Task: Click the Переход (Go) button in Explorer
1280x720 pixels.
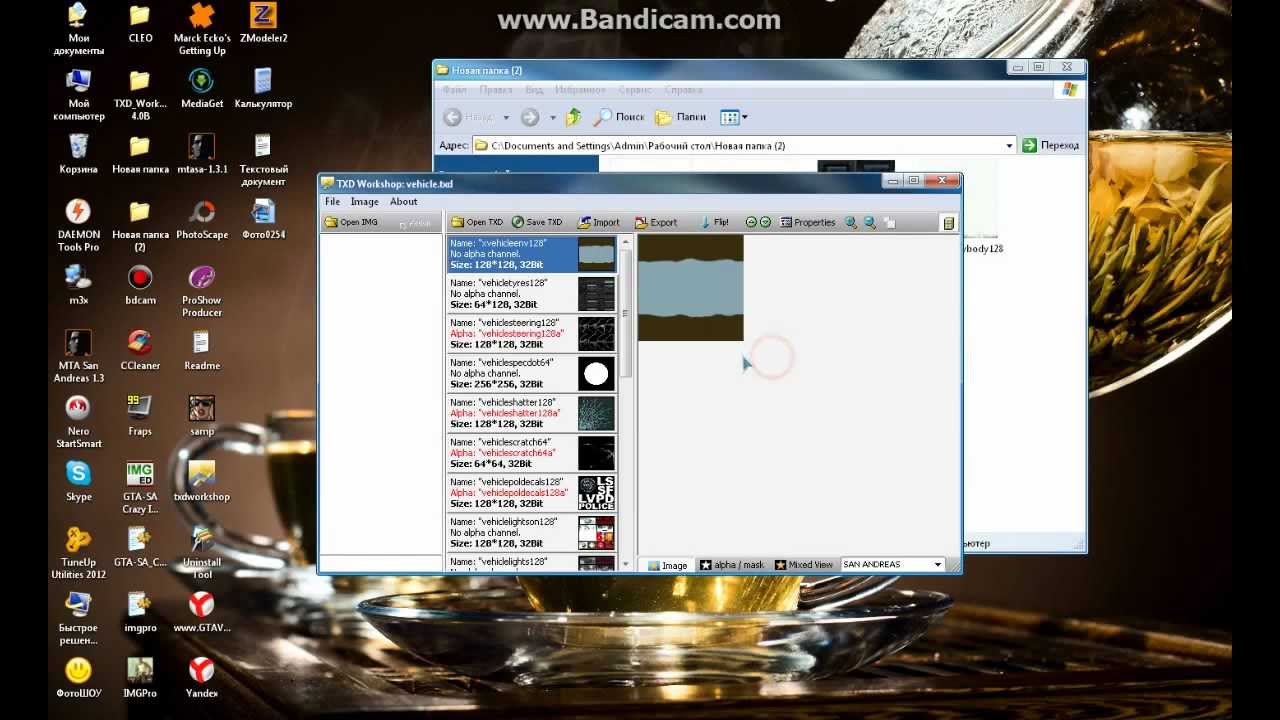Action: coord(1051,145)
